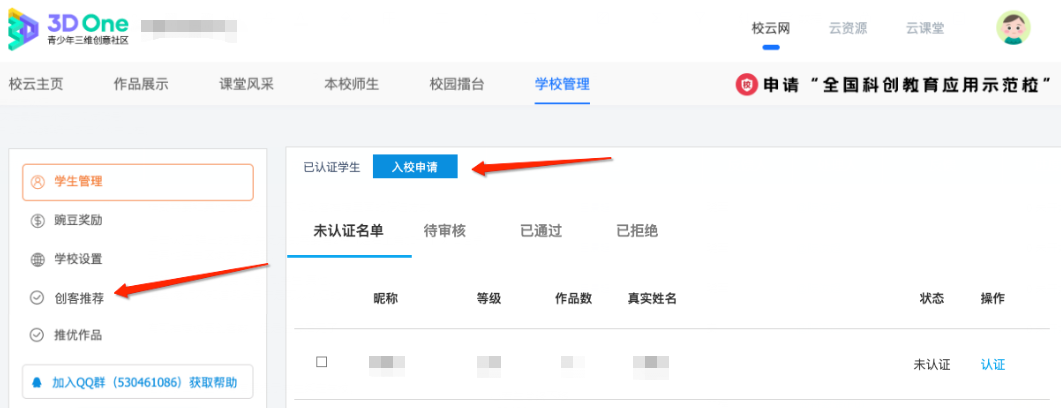The image size is (1061, 408).
Task: Click the 入校申请 button
Action: click(x=415, y=167)
